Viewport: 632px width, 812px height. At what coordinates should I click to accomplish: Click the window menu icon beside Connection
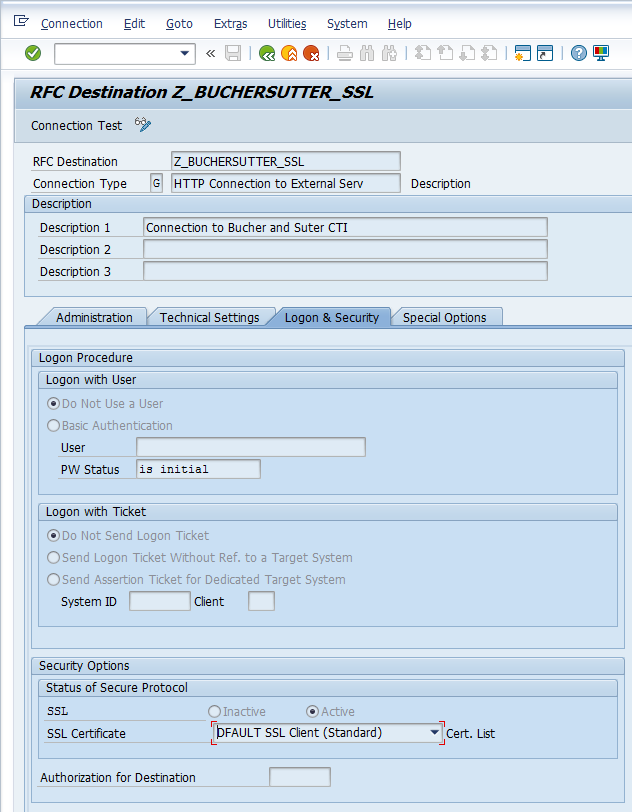21,21
